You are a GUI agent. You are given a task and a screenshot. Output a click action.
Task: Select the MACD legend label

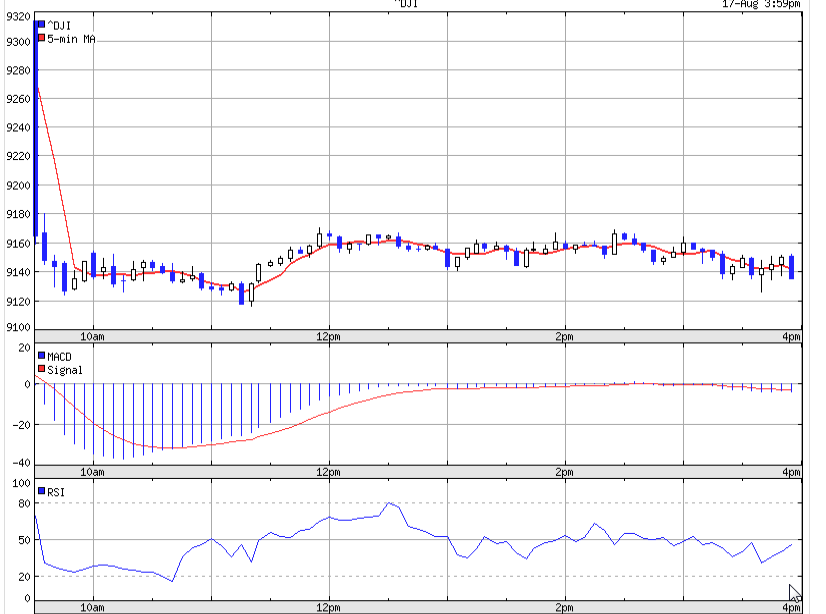point(60,356)
